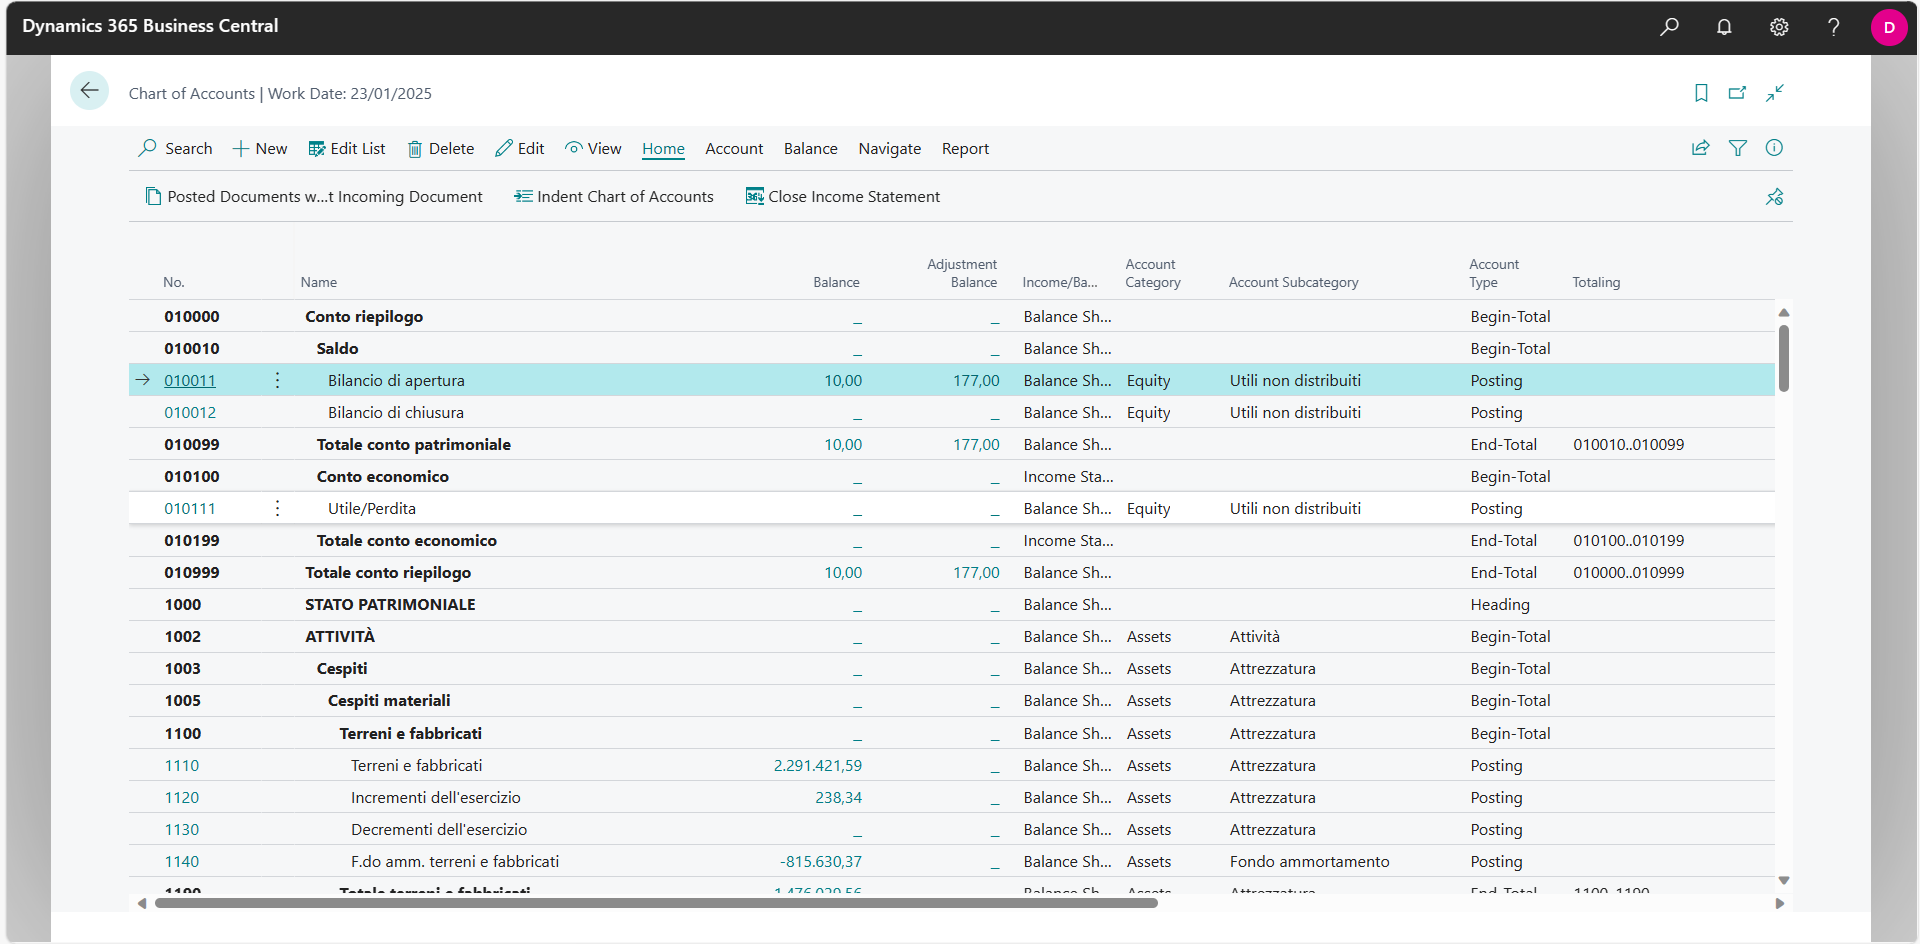Open the Navigate menu

[x=890, y=148]
